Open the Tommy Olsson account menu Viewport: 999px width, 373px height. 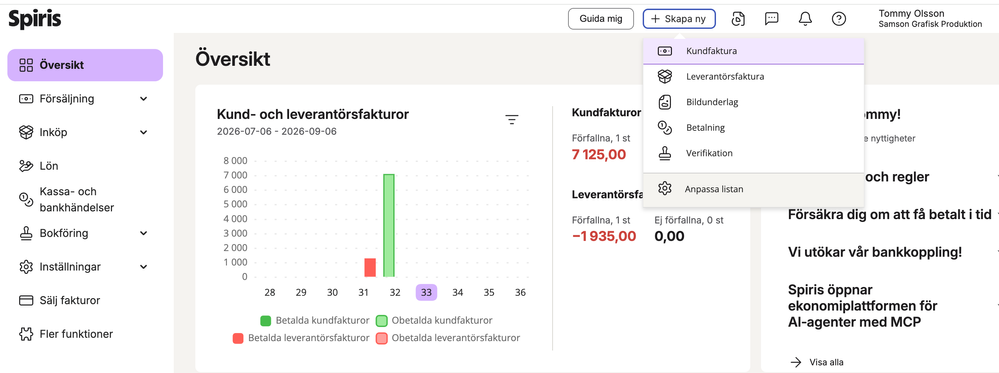(930, 18)
